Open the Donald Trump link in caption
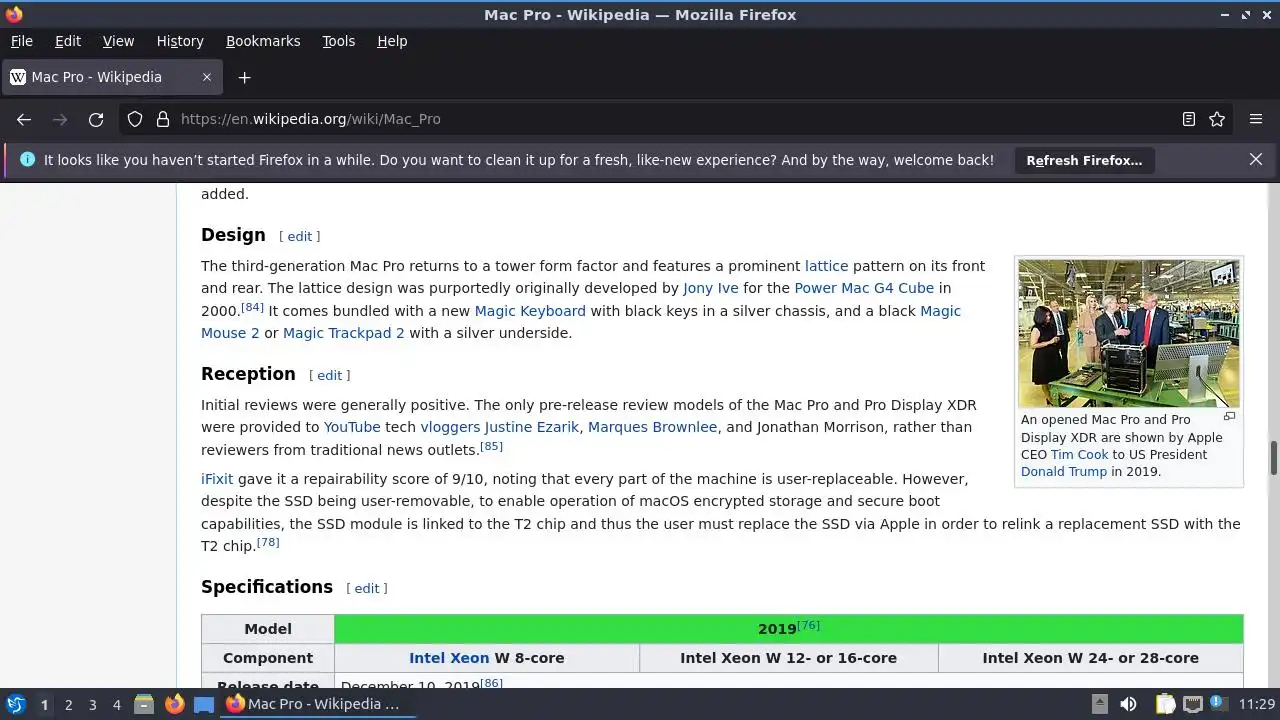 (1064, 472)
